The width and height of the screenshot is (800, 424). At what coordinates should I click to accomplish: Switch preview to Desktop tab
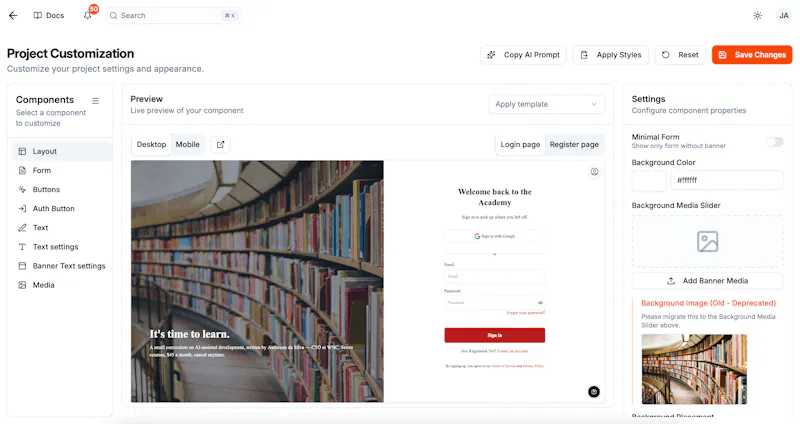tap(152, 144)
